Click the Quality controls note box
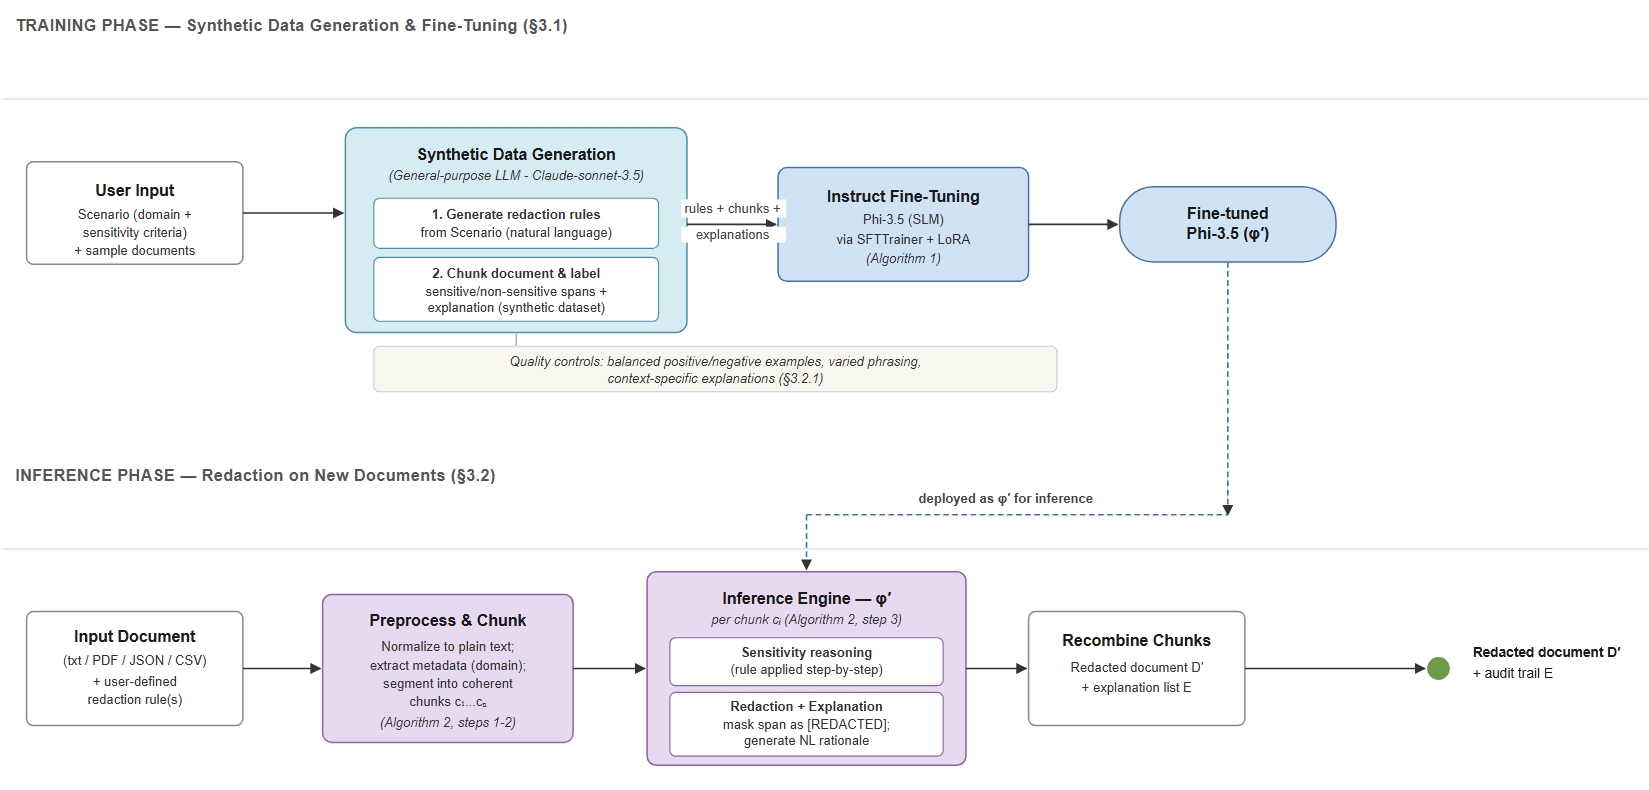This screenshot has width=1649, height=790. coord(715,369)
